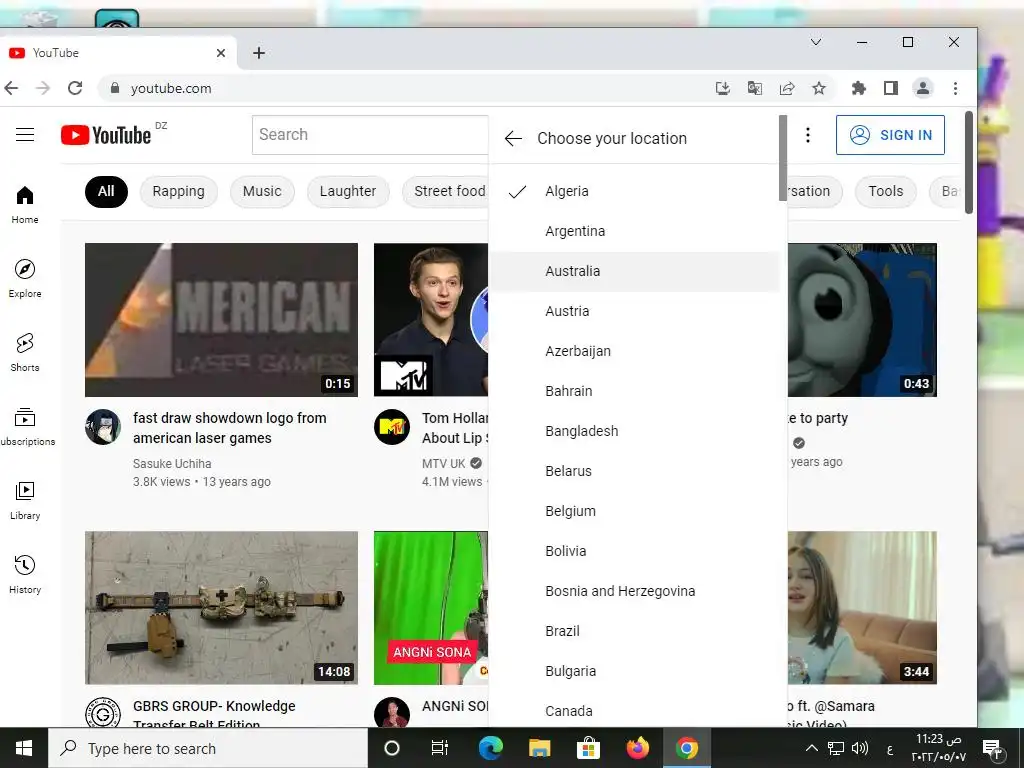This screenshot has height=768, width=1024.
Task: Select Australia as location
Action: pos(634,271)
